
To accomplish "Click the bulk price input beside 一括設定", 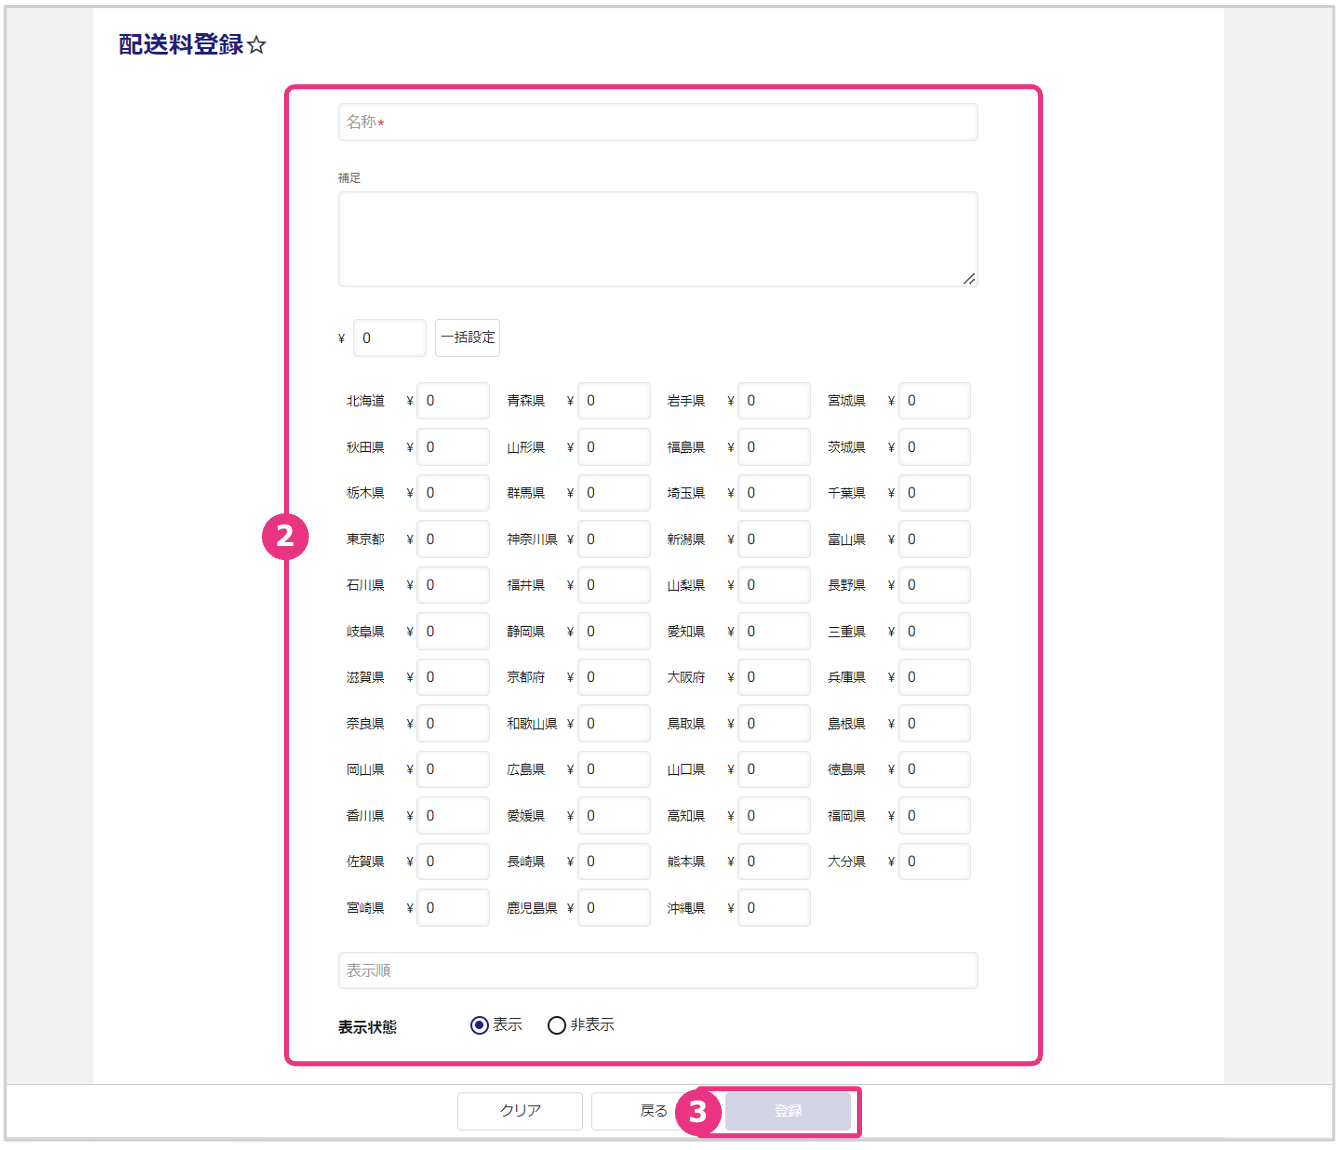I will click(x=390, y=338).
